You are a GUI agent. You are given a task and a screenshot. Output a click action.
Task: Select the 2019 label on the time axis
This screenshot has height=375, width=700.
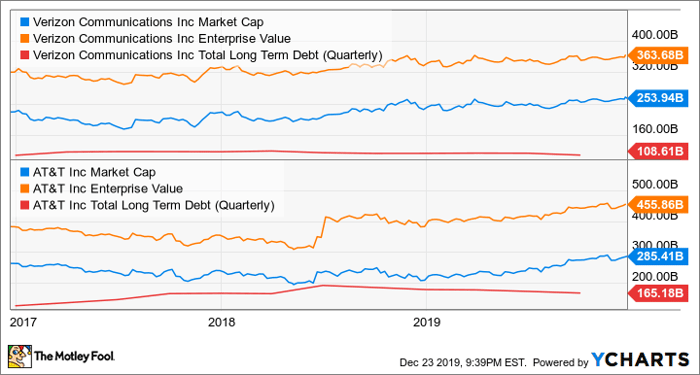tap(427, 322)
